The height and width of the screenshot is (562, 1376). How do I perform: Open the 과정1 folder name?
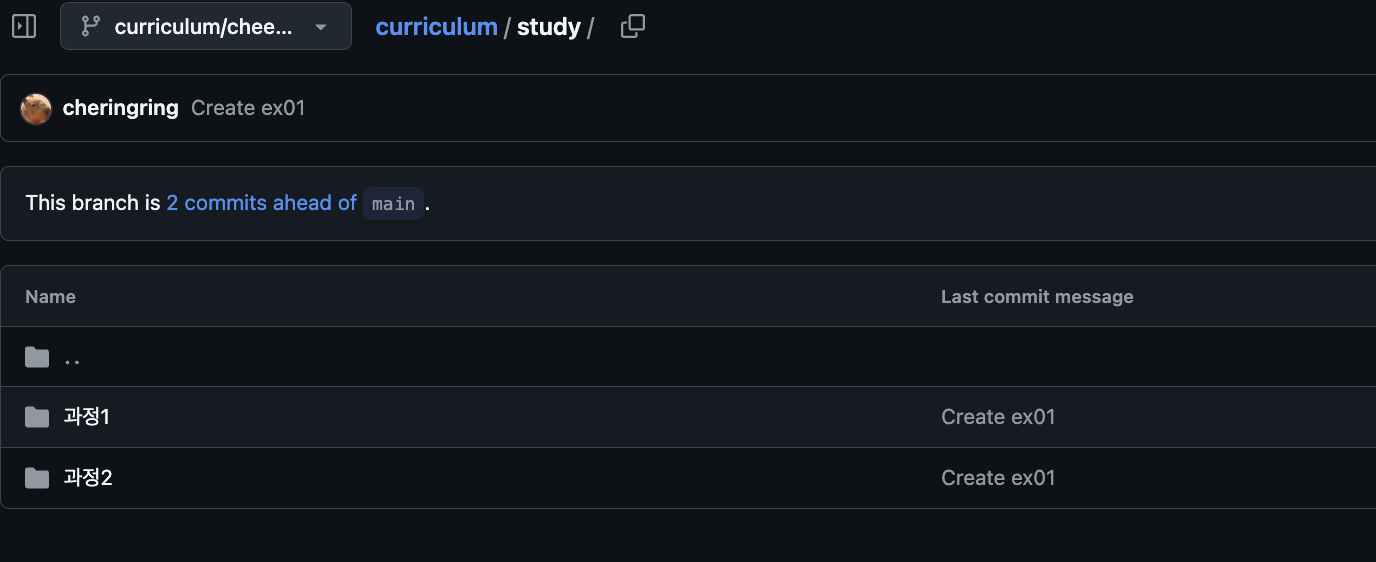(x=87, y=417)
